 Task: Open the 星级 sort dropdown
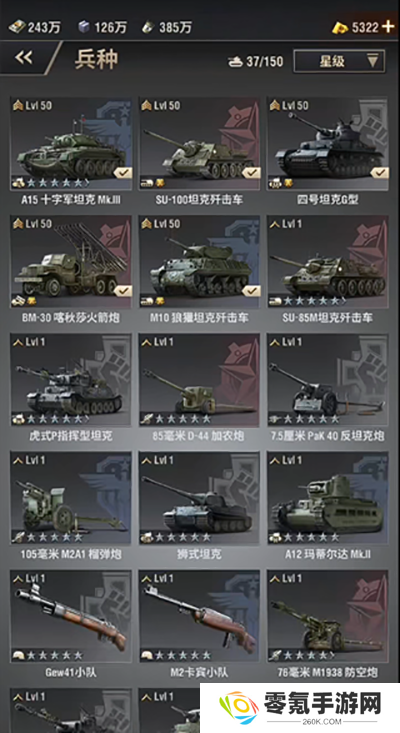339,61
